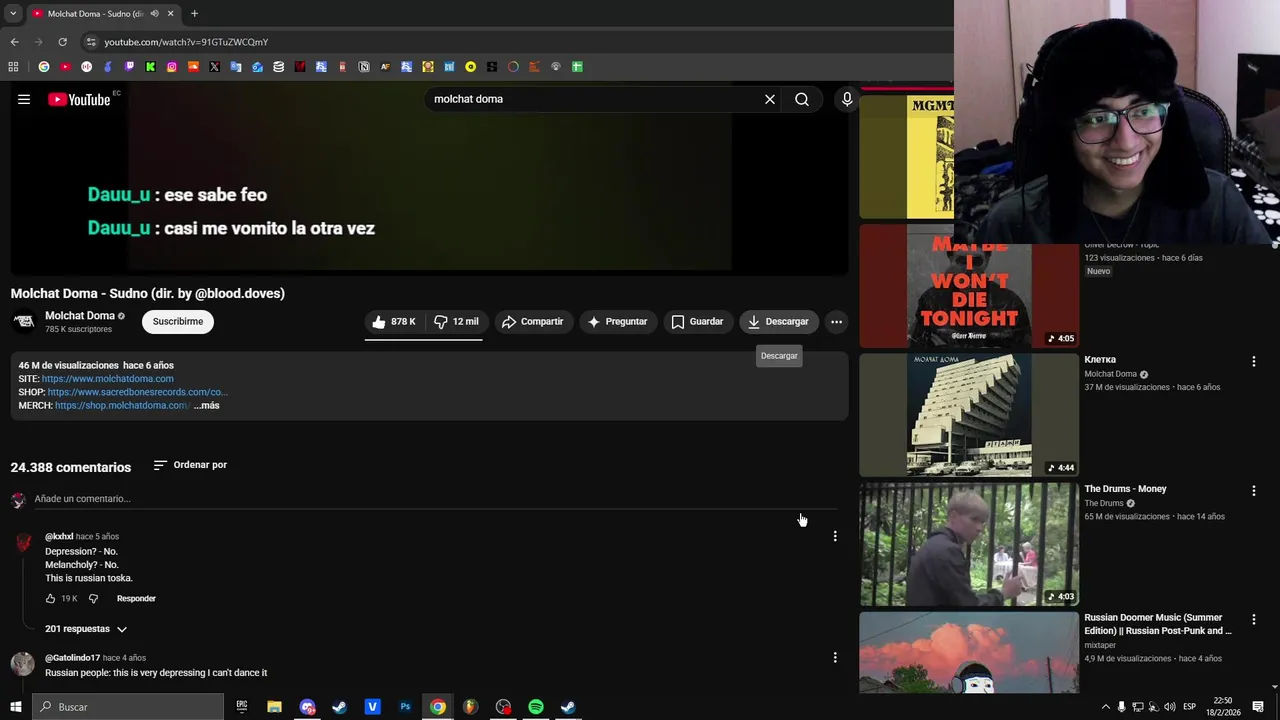Viewport: 1280px width, 720px height.
Task: Expand the description with ...más
Action: pyautogui.click(x=206, y=405)
